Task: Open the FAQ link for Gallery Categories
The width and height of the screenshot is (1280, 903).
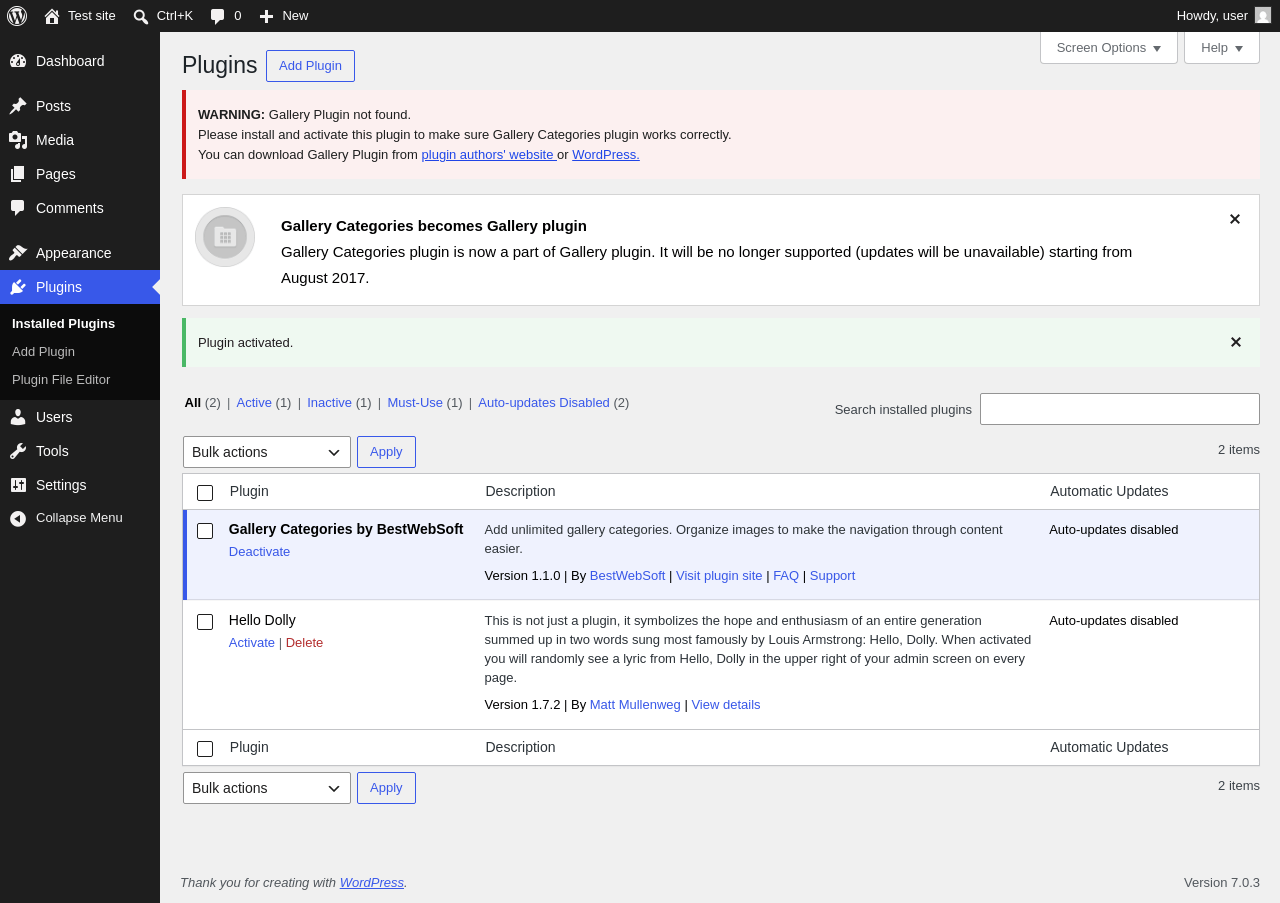Action: [786, 576]
